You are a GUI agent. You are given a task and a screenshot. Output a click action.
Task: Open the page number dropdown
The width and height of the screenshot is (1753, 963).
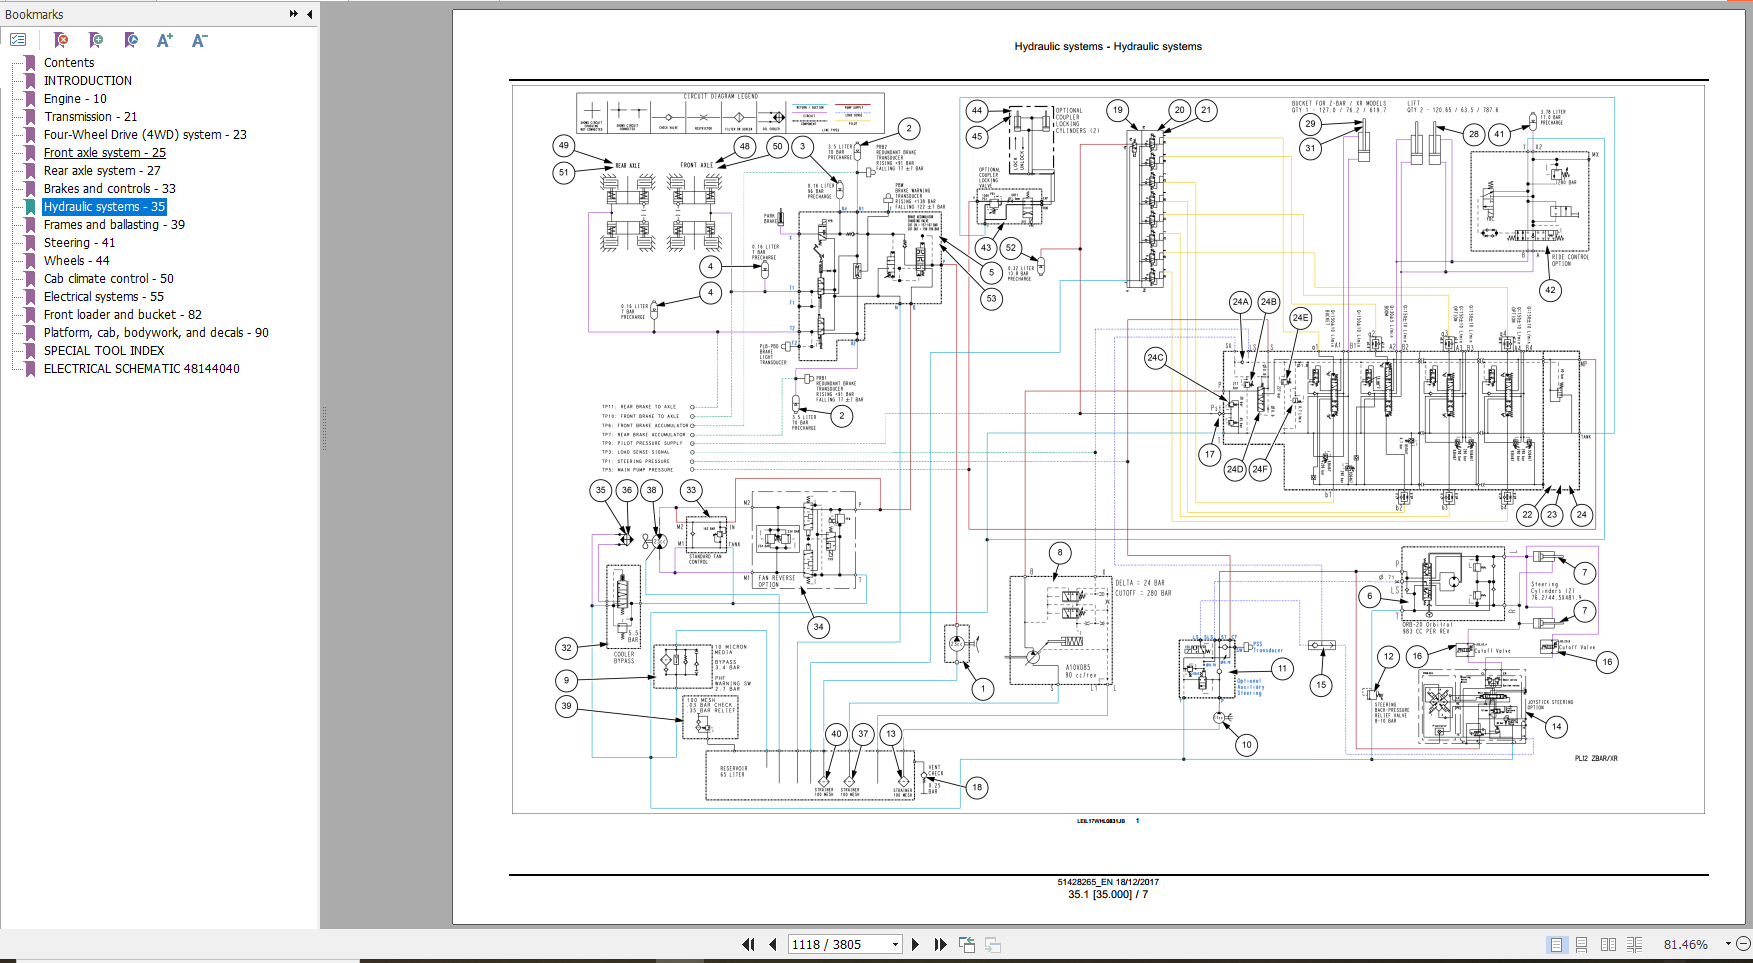pyautogui.click(x=895, y=944)
